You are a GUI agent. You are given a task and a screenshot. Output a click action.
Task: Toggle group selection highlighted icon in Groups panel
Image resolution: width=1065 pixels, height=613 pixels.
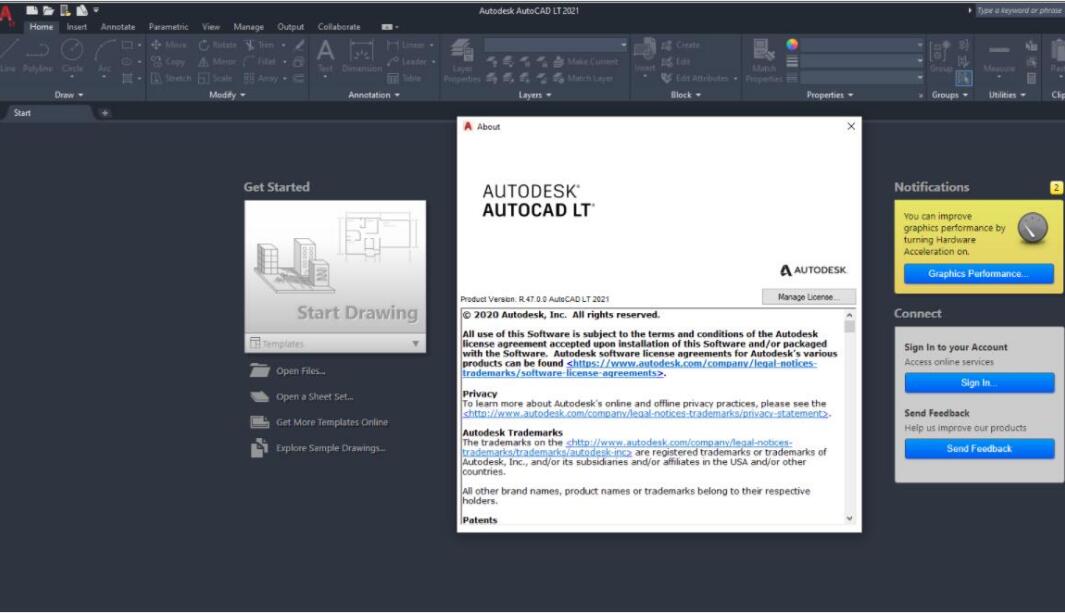click(963, 78)
